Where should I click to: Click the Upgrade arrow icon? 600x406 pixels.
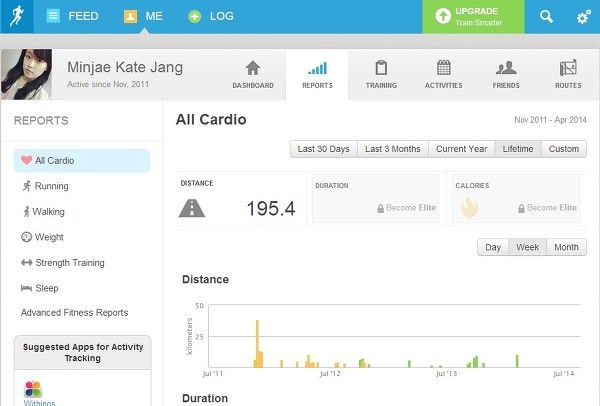point(443,16)
